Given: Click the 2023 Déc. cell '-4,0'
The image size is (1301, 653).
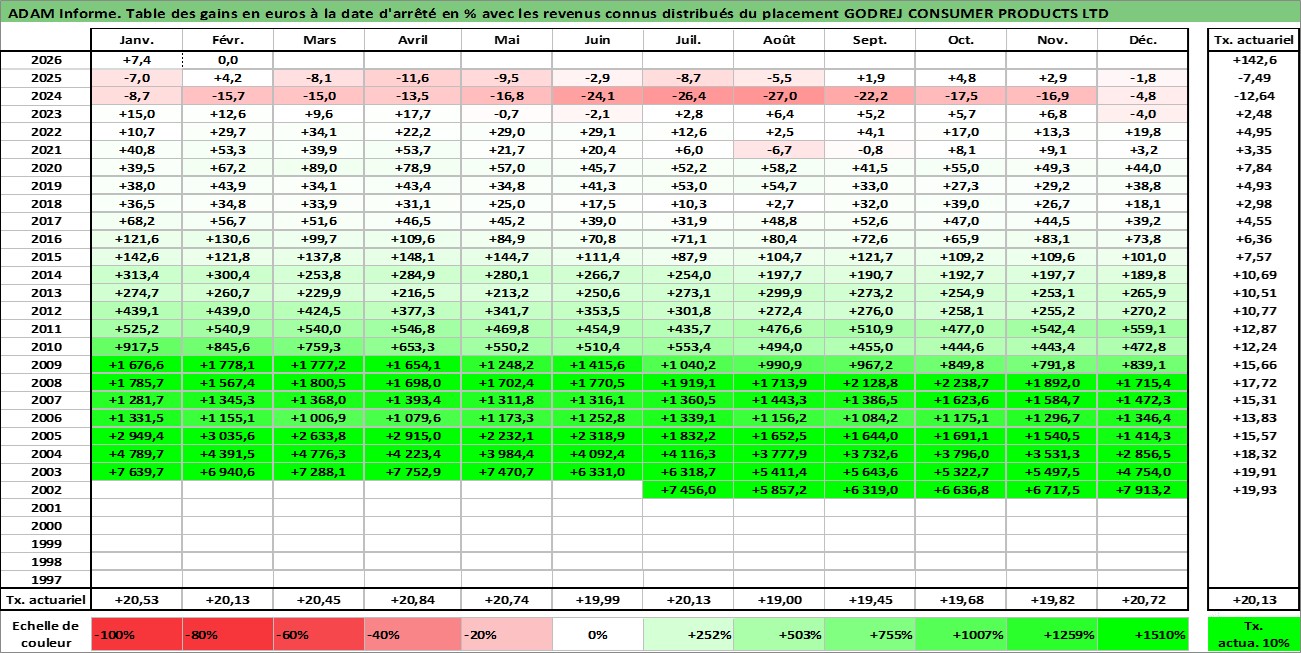Looking at the screenshot, I should click(1143, 114).
